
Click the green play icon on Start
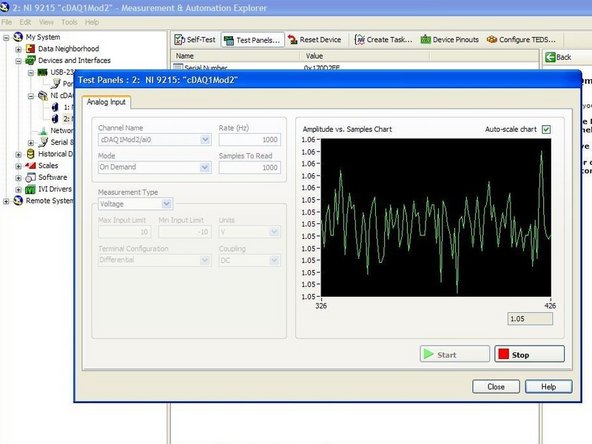[428, 354]
